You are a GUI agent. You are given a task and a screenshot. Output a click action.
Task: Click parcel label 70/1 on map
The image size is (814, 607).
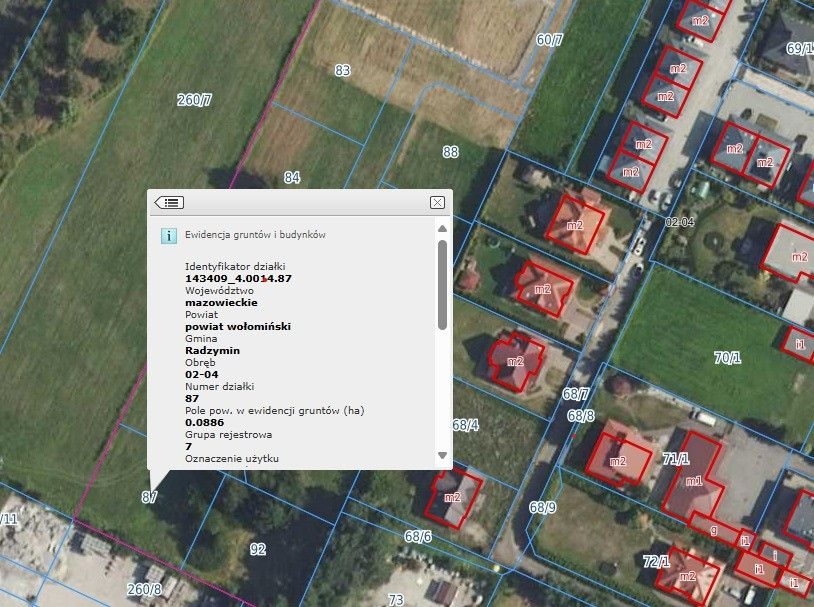click(x=727, y=357)
